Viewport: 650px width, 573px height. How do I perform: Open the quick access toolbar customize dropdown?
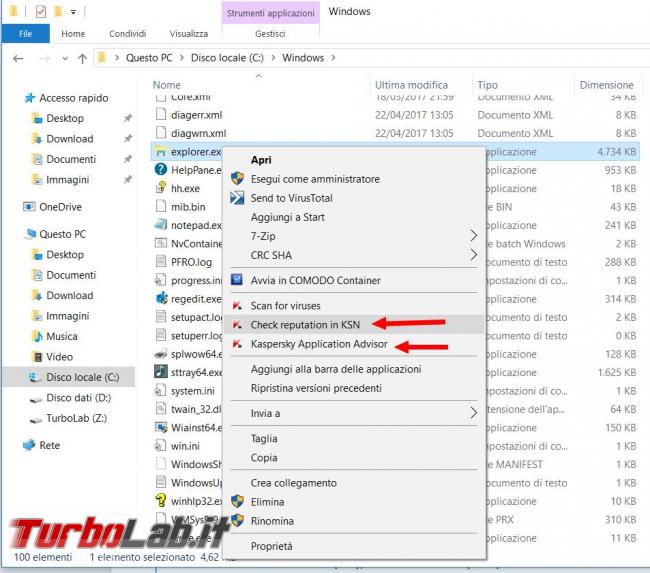[73, 12]
